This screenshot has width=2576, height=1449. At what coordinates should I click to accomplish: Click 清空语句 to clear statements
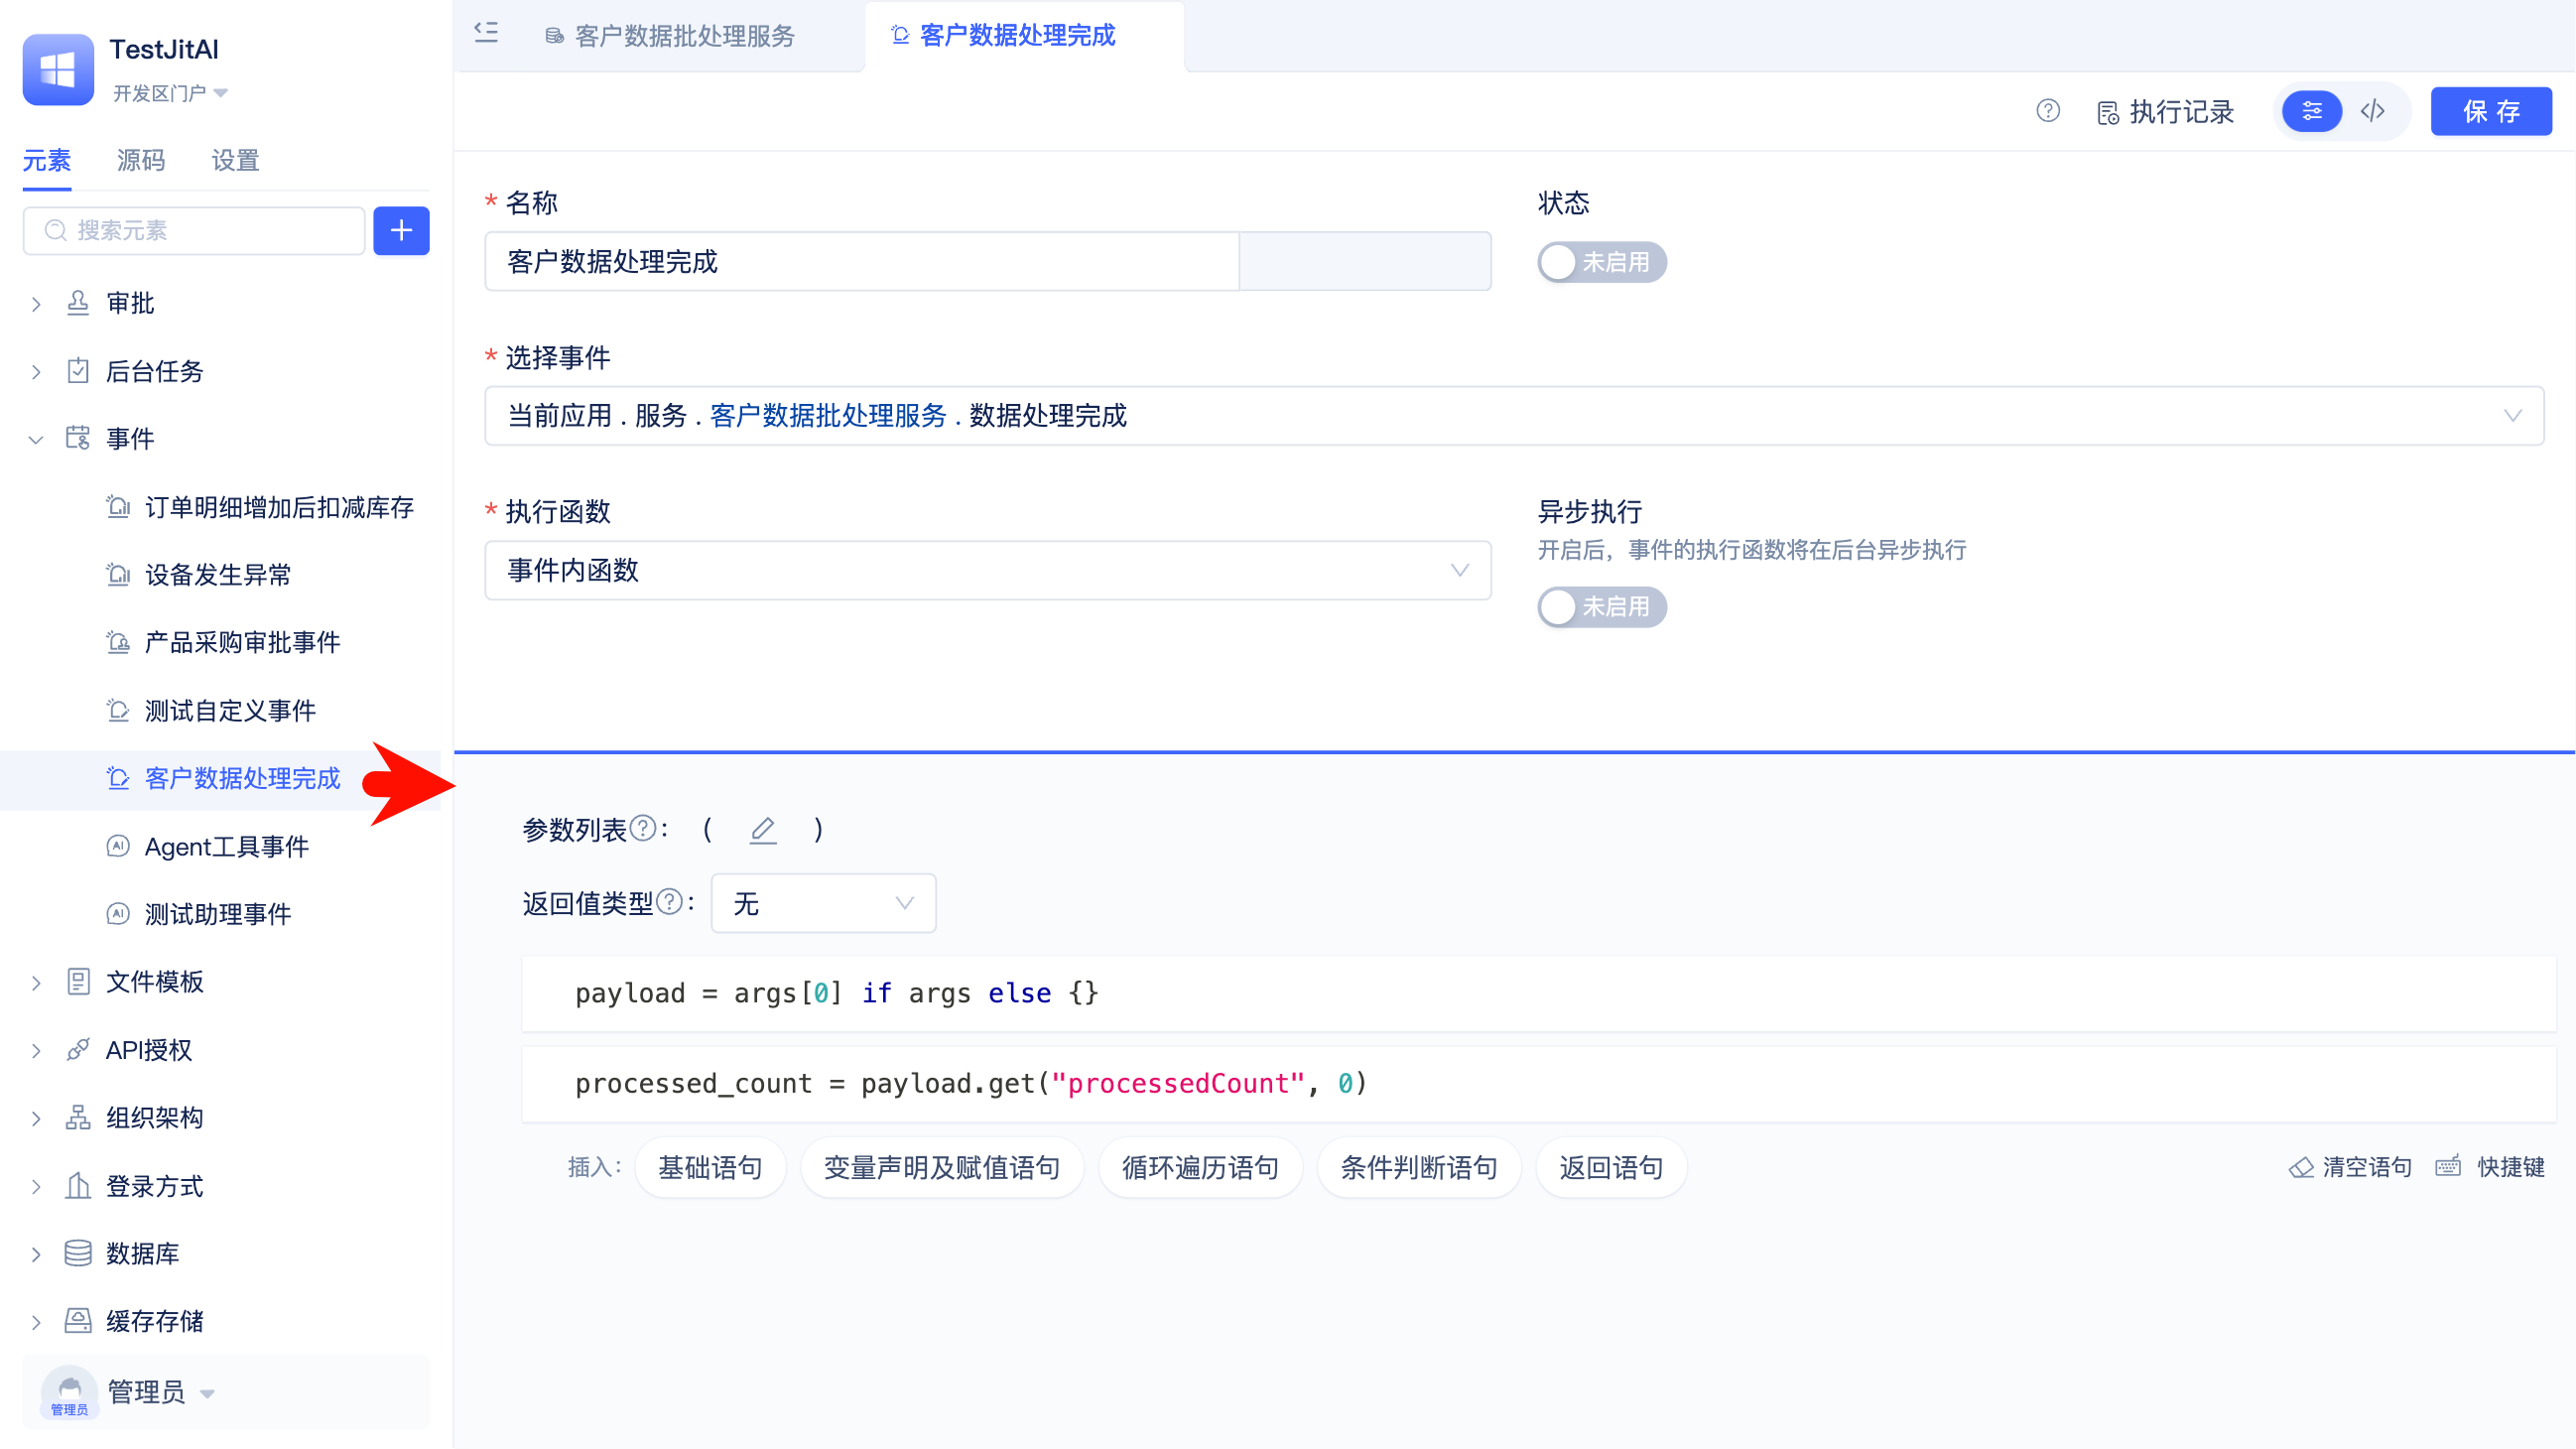click(2350, 1167)
